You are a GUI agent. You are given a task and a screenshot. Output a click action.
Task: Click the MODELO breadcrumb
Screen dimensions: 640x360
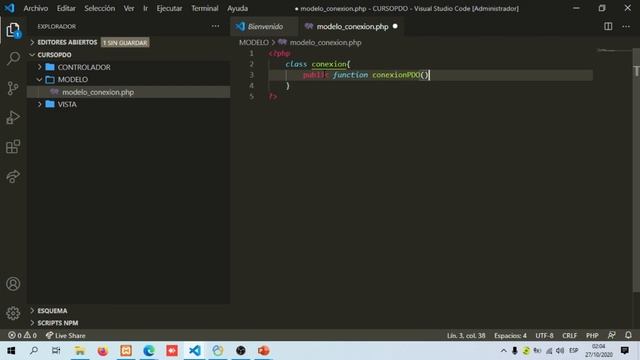pyautogui.click(x=253, y=42)
